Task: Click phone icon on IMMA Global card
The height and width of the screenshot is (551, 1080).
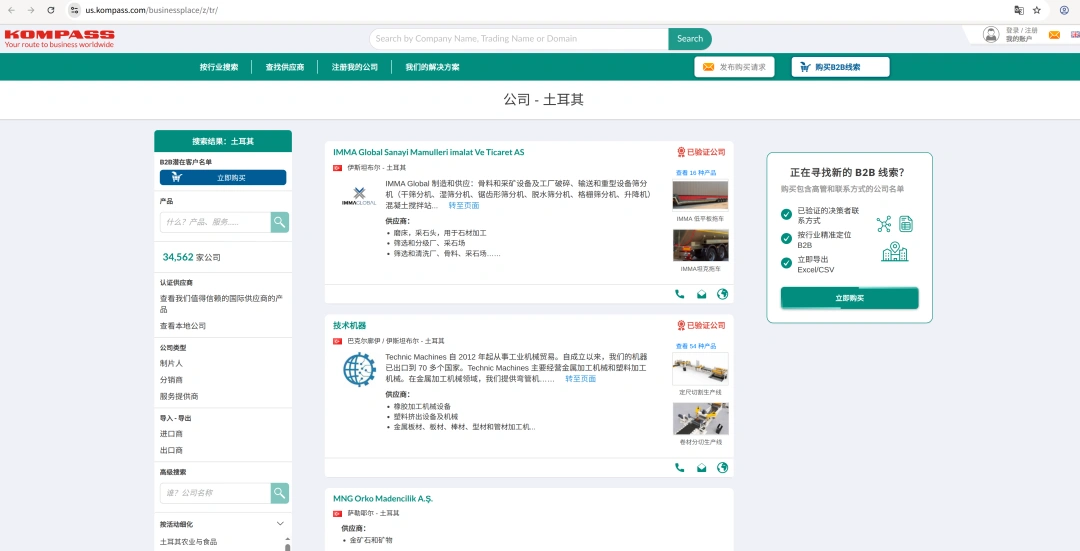Action: click(680, 294)
